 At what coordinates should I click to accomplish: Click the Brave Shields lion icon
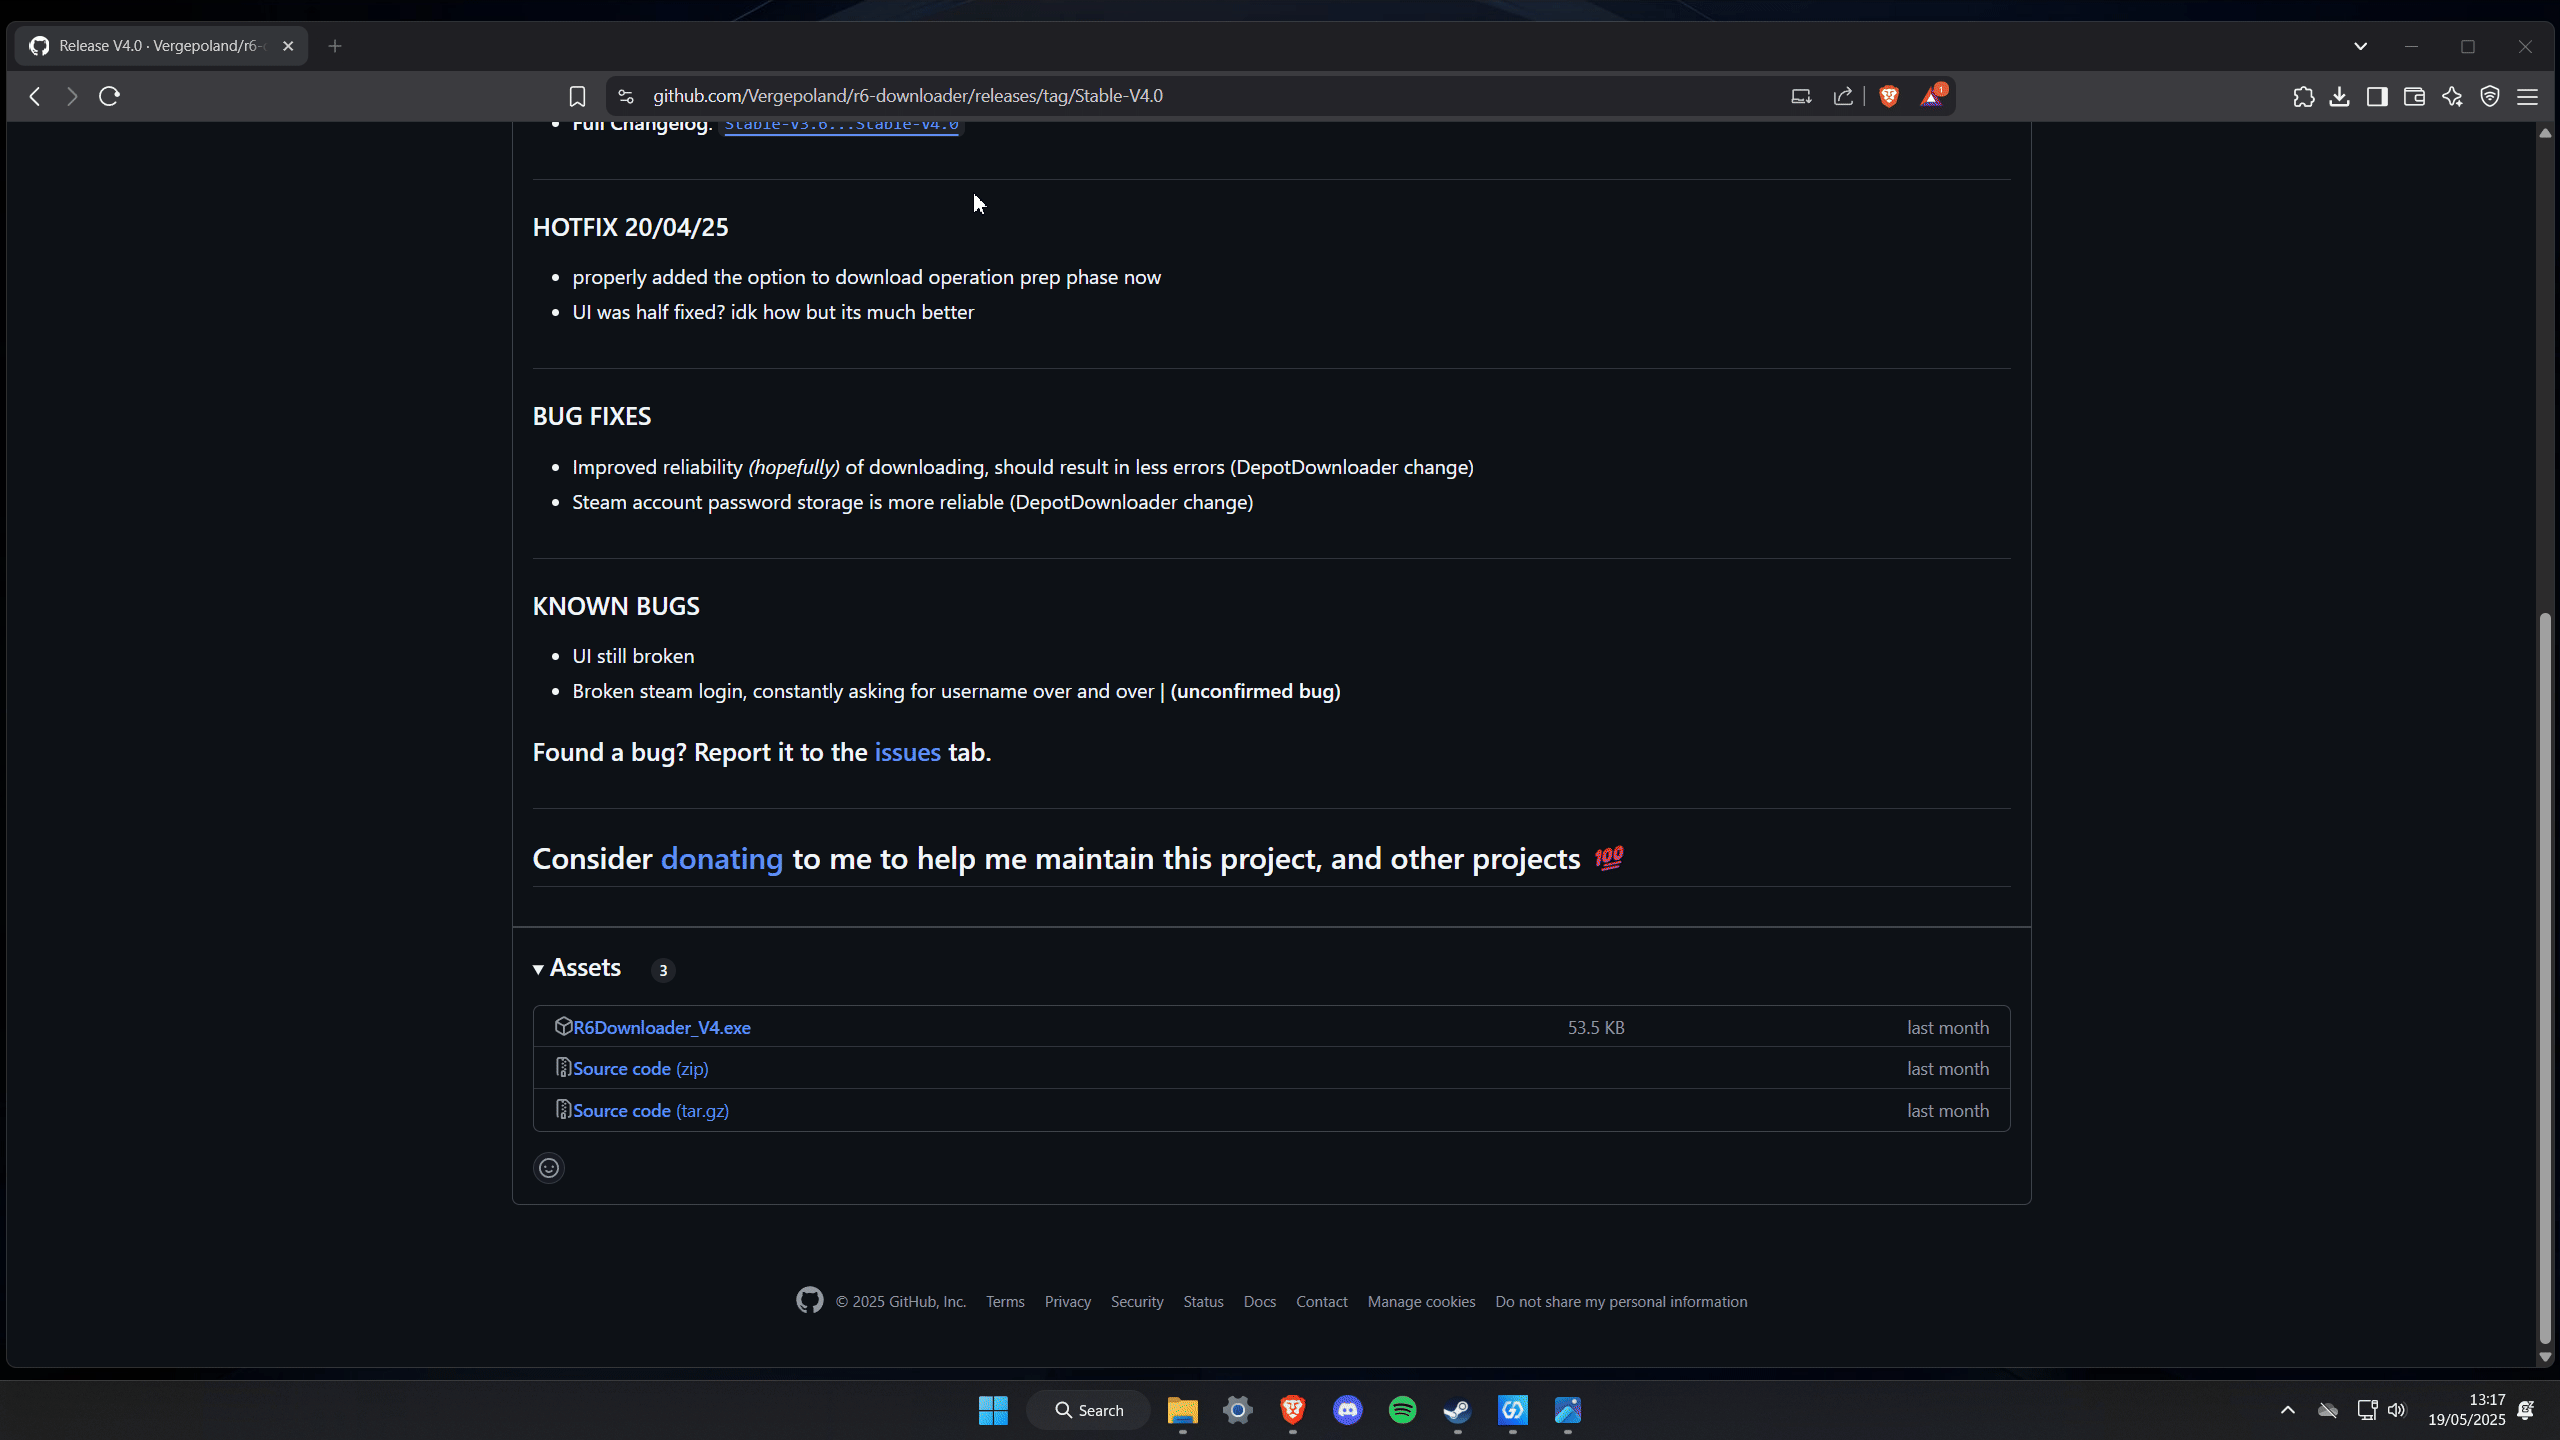[x=1889, y=96]
